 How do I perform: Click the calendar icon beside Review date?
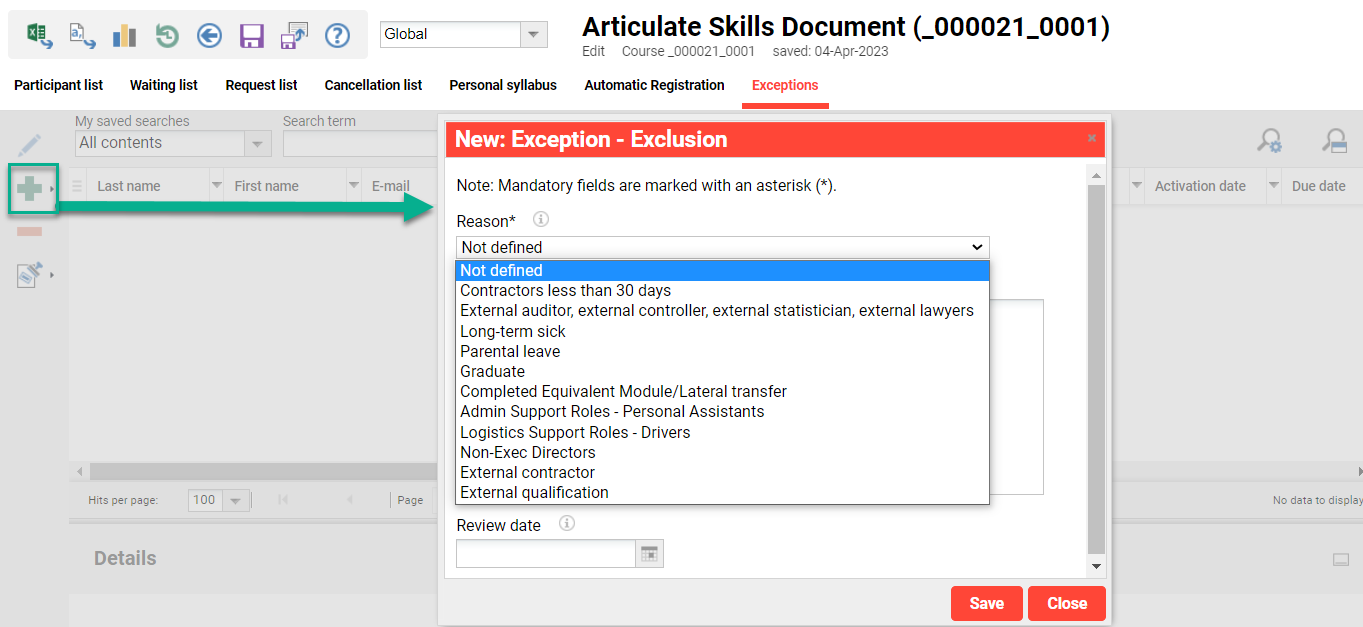click(x=650, y=554)
